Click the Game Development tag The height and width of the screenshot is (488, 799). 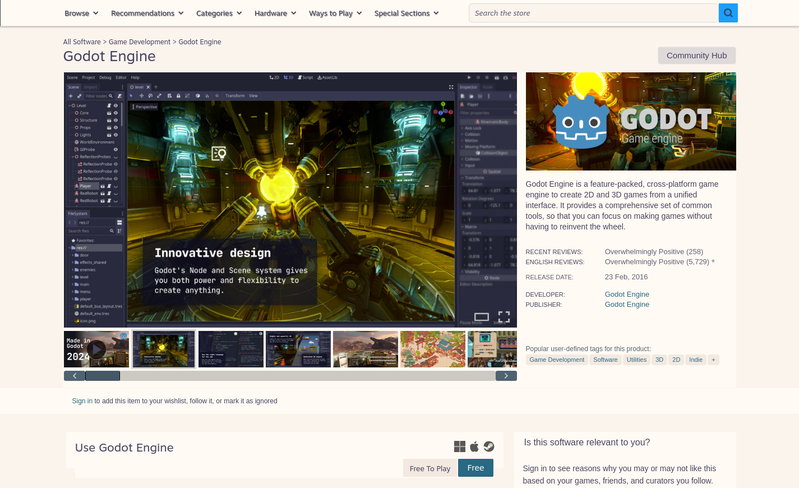click(x=556, y=360)
